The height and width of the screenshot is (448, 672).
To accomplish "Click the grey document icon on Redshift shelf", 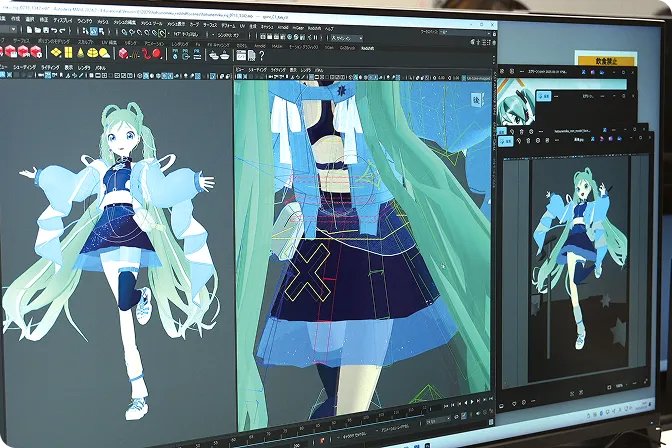I will [x=252, y=56].
